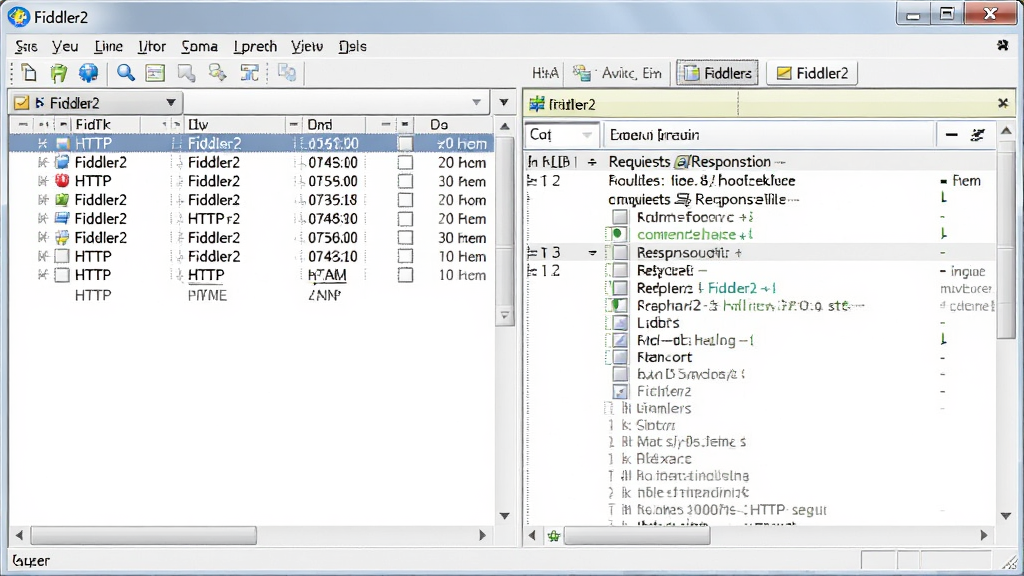Click the yellow-green icon in the 0756.00 row
Viewport: 1024px width, 576px height.
point(62,238)
